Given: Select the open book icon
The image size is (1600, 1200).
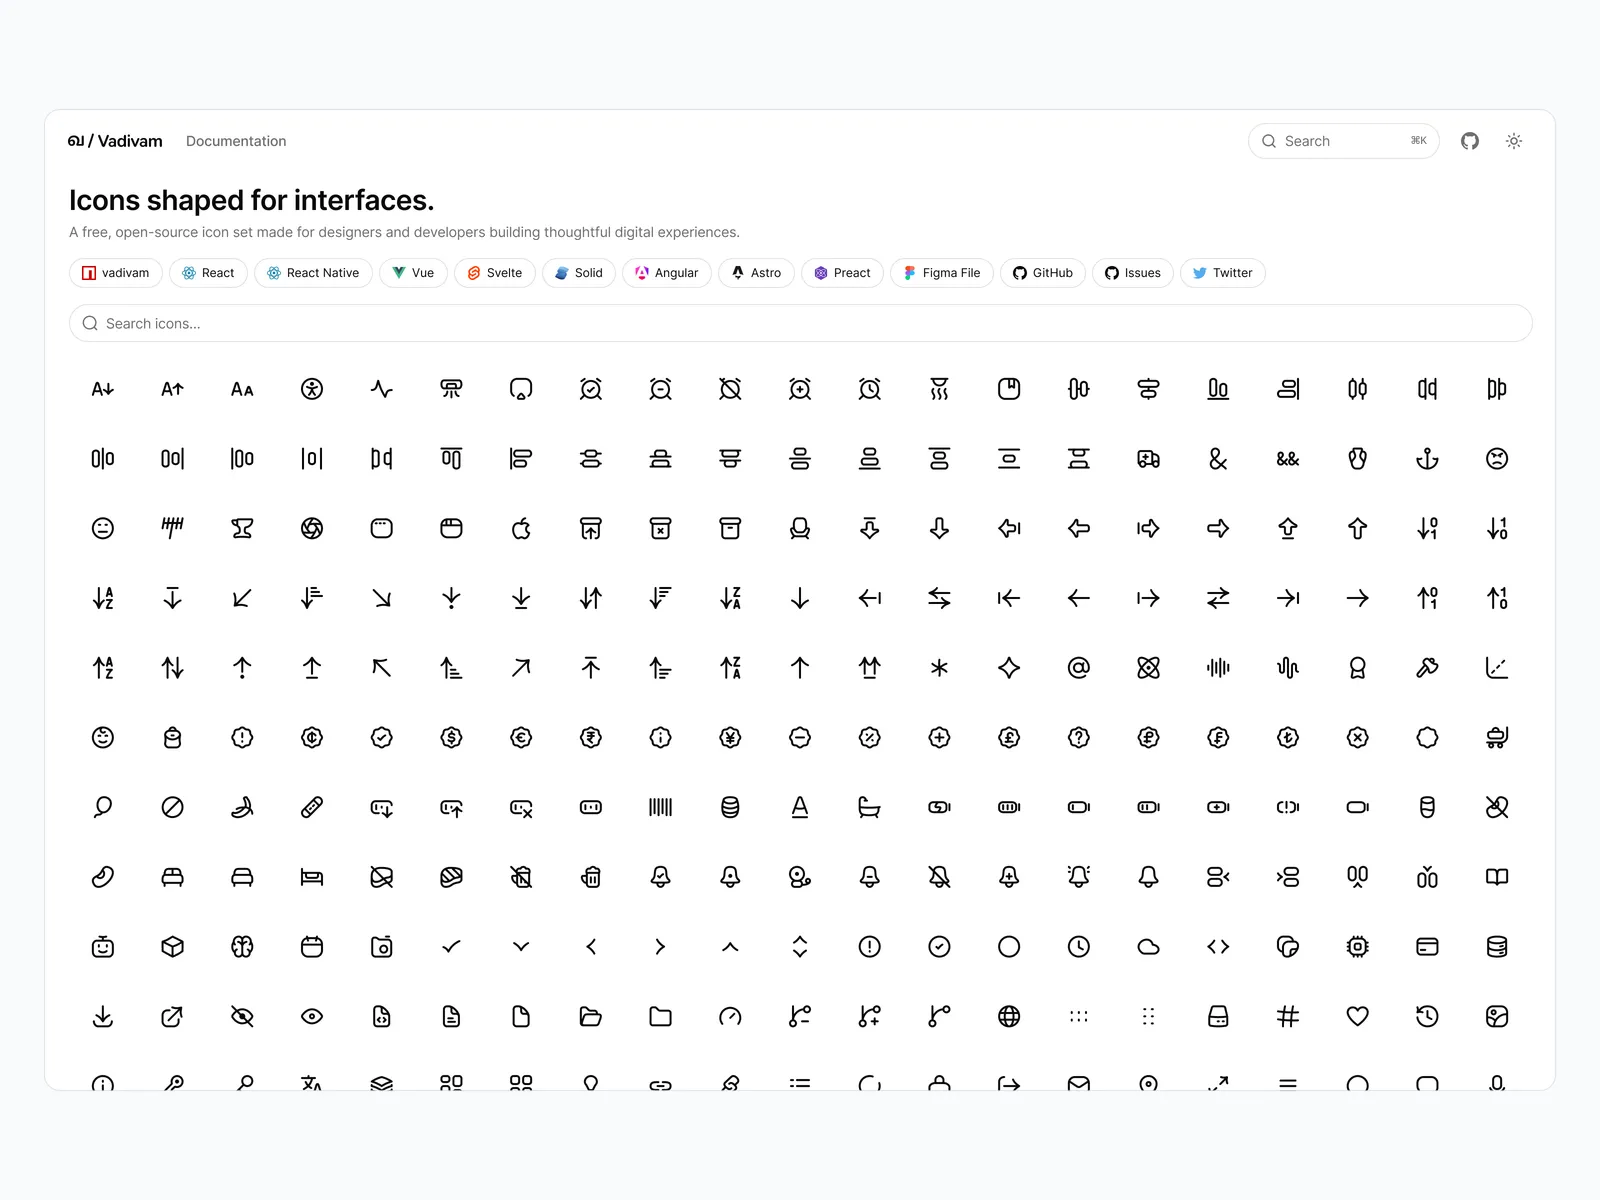Looking at the screenshot, I should point(1497,877).
